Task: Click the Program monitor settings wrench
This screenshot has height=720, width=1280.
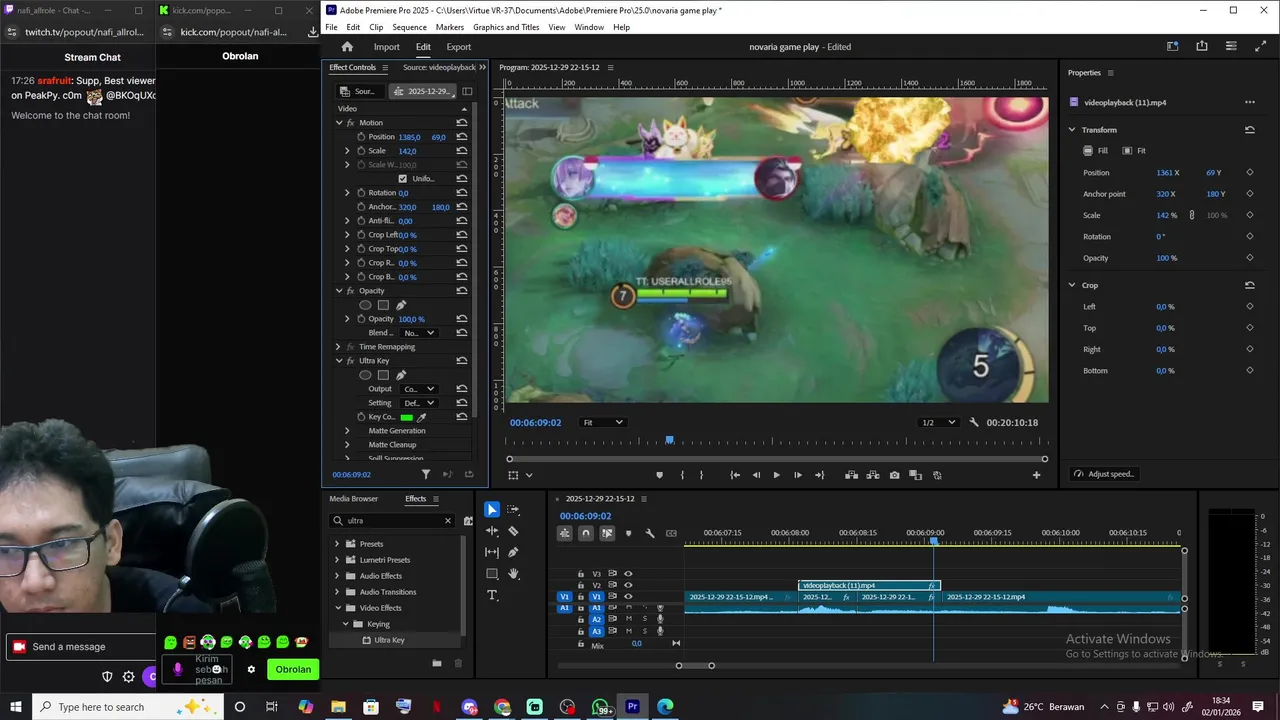Action: pos(974,422)
